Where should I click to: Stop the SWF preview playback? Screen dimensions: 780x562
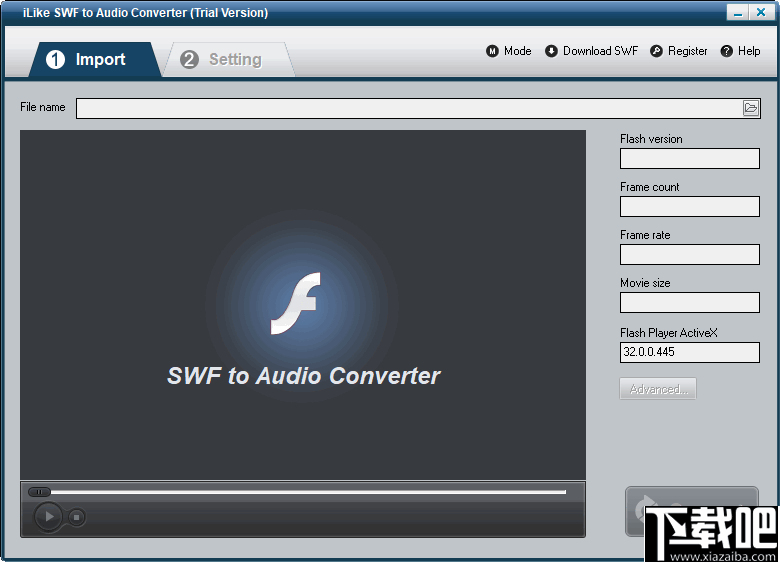[x=76, y=517]
